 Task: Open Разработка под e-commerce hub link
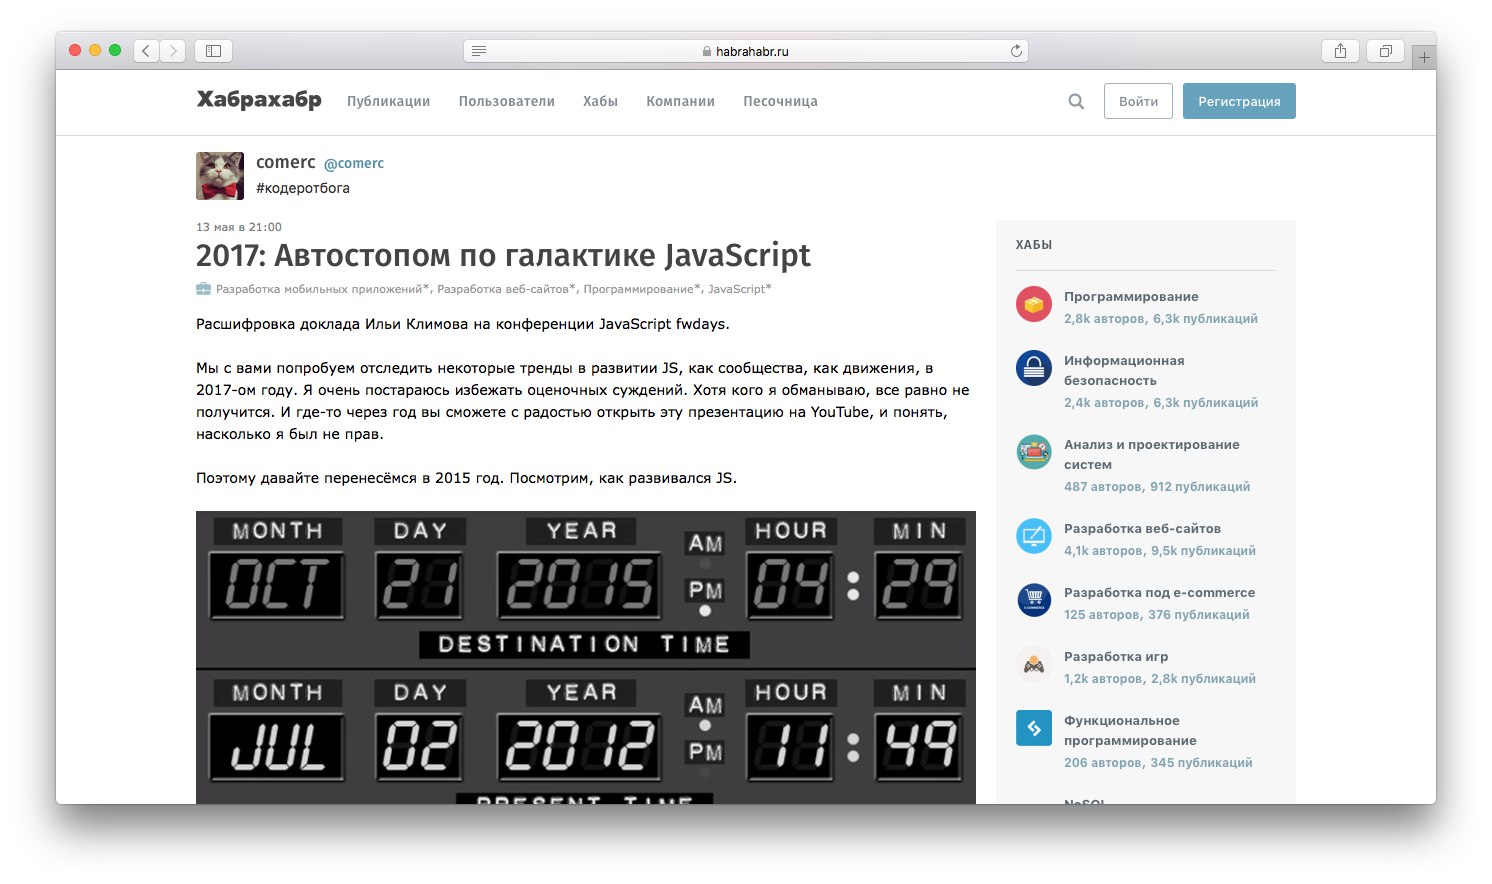(x=1159, y=593)
